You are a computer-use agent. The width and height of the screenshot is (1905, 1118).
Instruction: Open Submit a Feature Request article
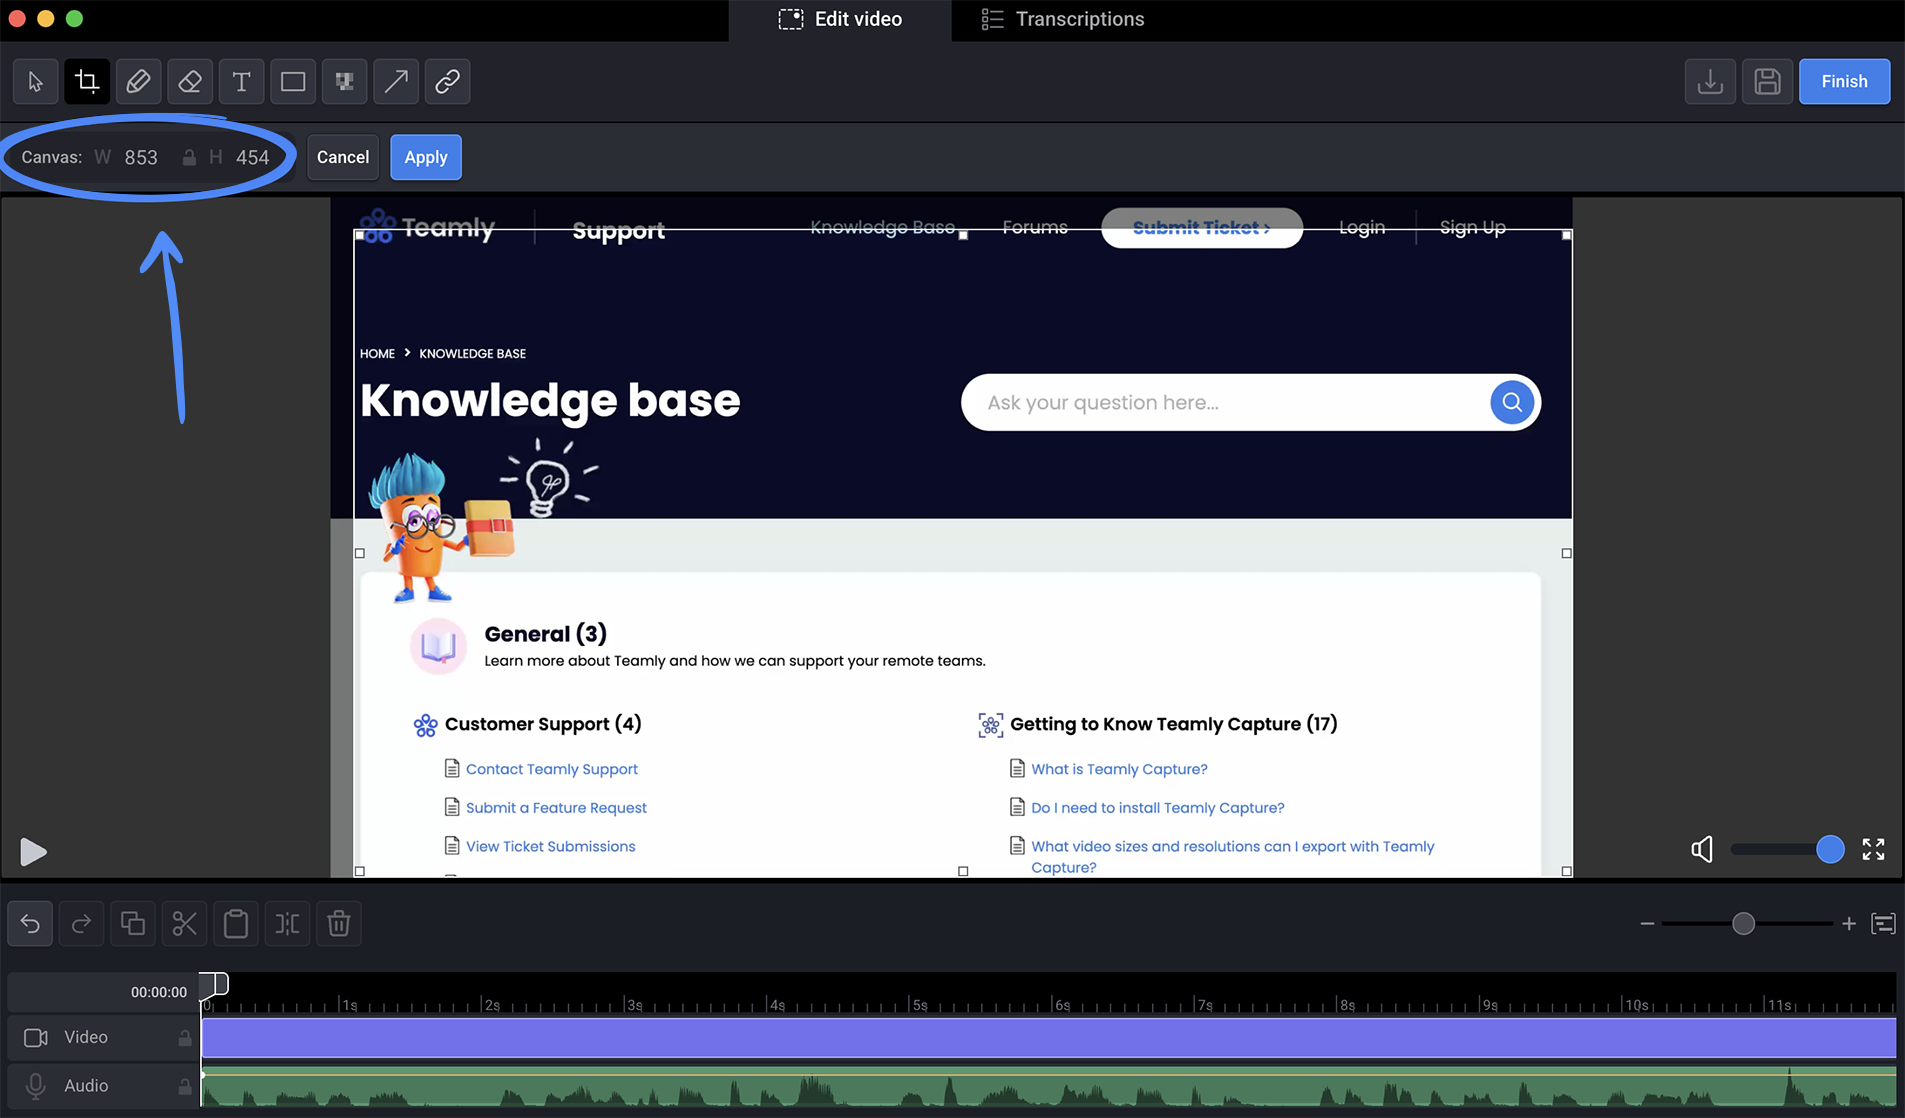[x=556, y=808]
